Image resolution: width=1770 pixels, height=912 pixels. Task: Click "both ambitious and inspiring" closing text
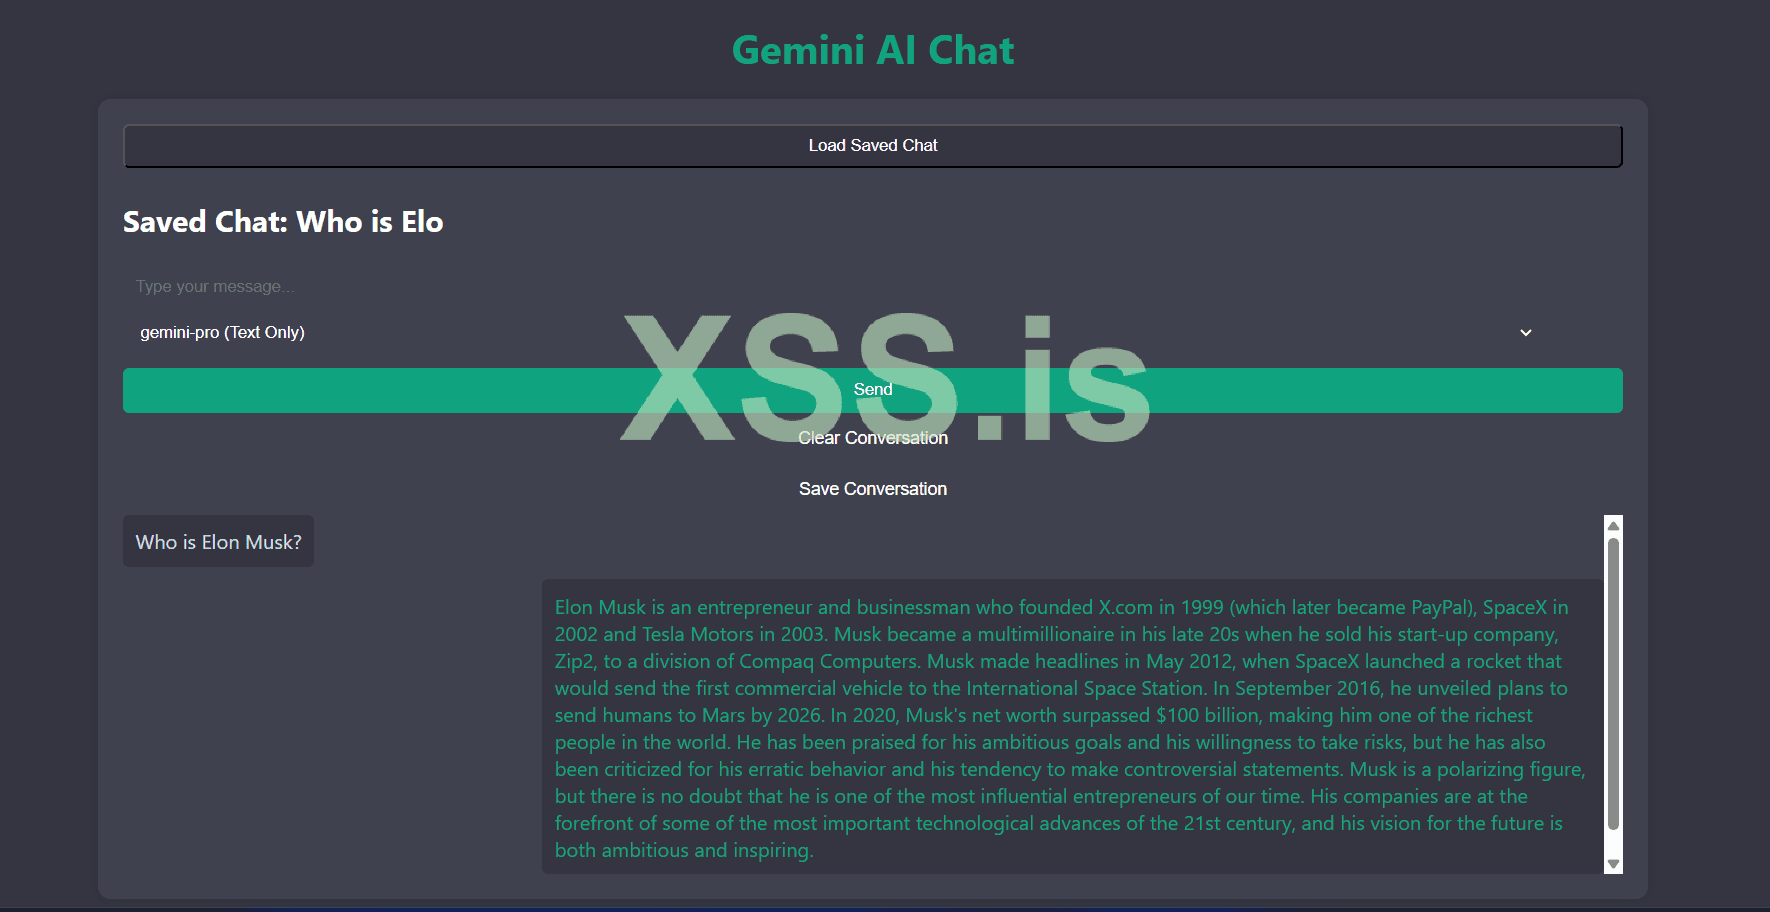pyautogui.click(x=683, y=851)
